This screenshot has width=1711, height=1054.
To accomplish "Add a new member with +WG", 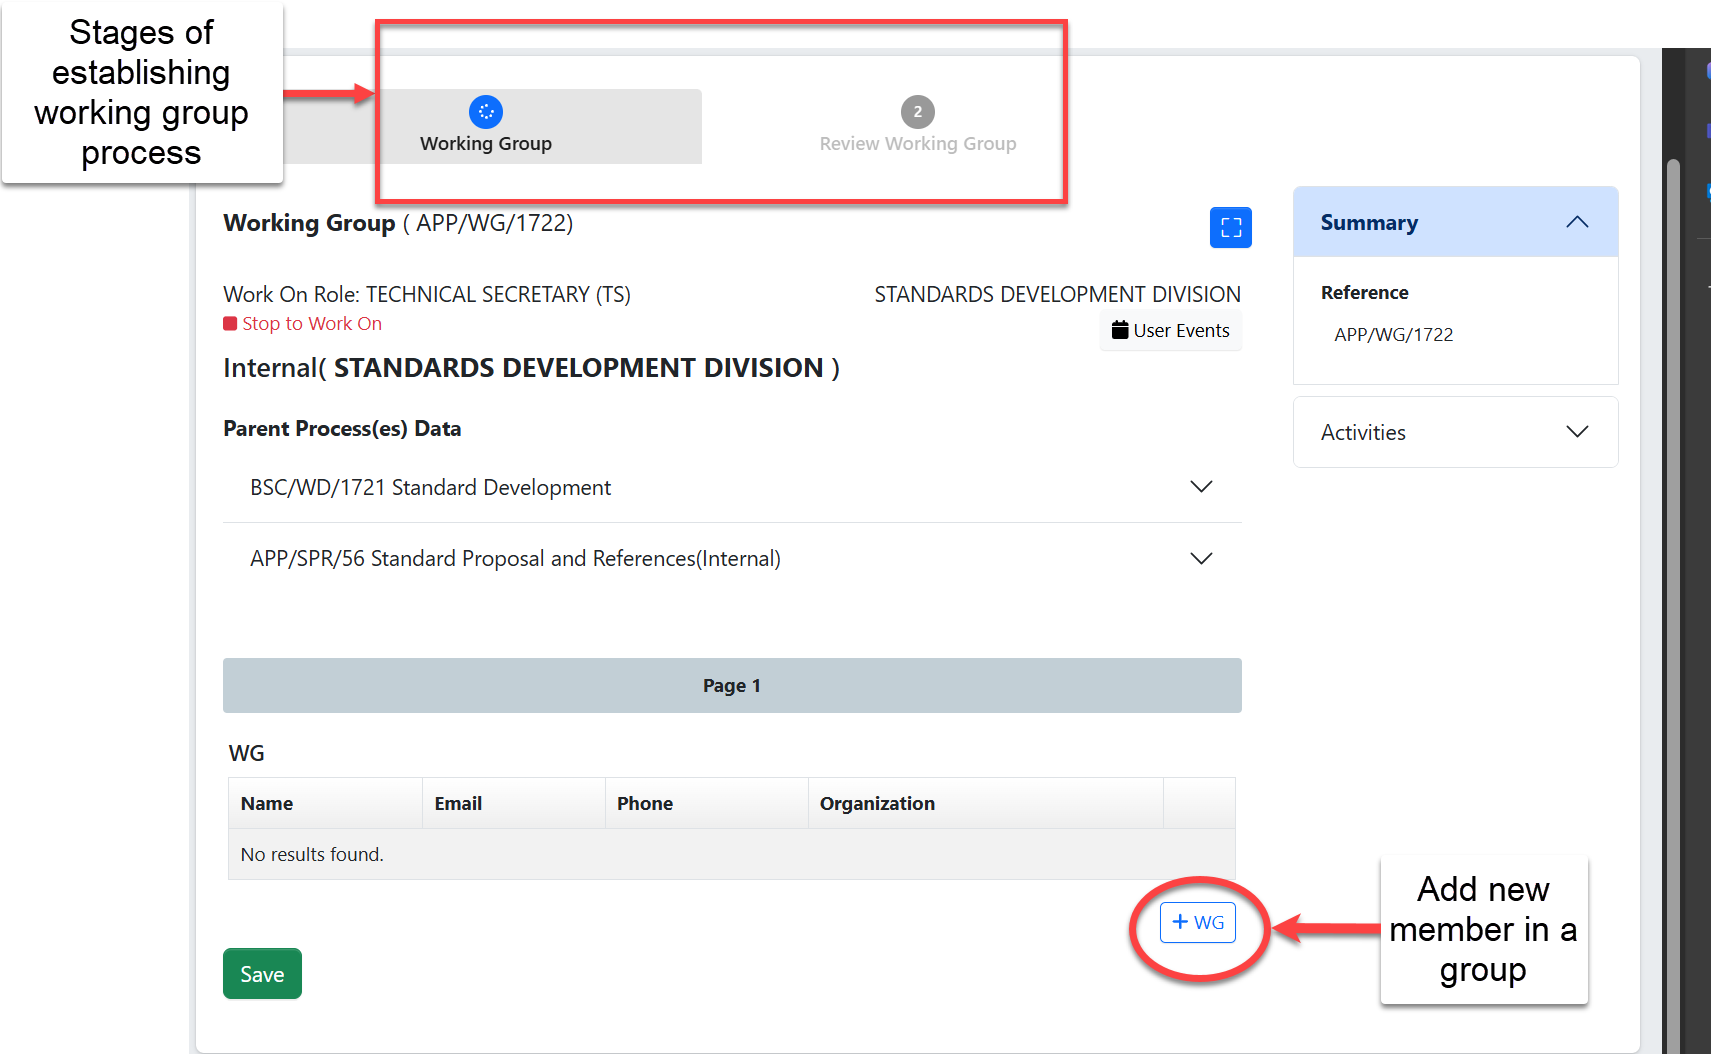I will pyautogui.click(x=1197, y=922).
